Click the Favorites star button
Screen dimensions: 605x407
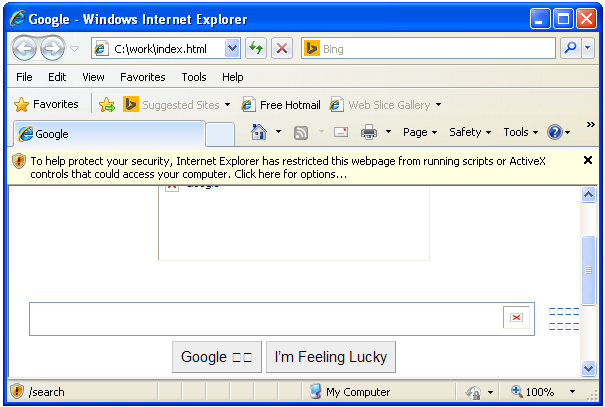coord(46,104)
